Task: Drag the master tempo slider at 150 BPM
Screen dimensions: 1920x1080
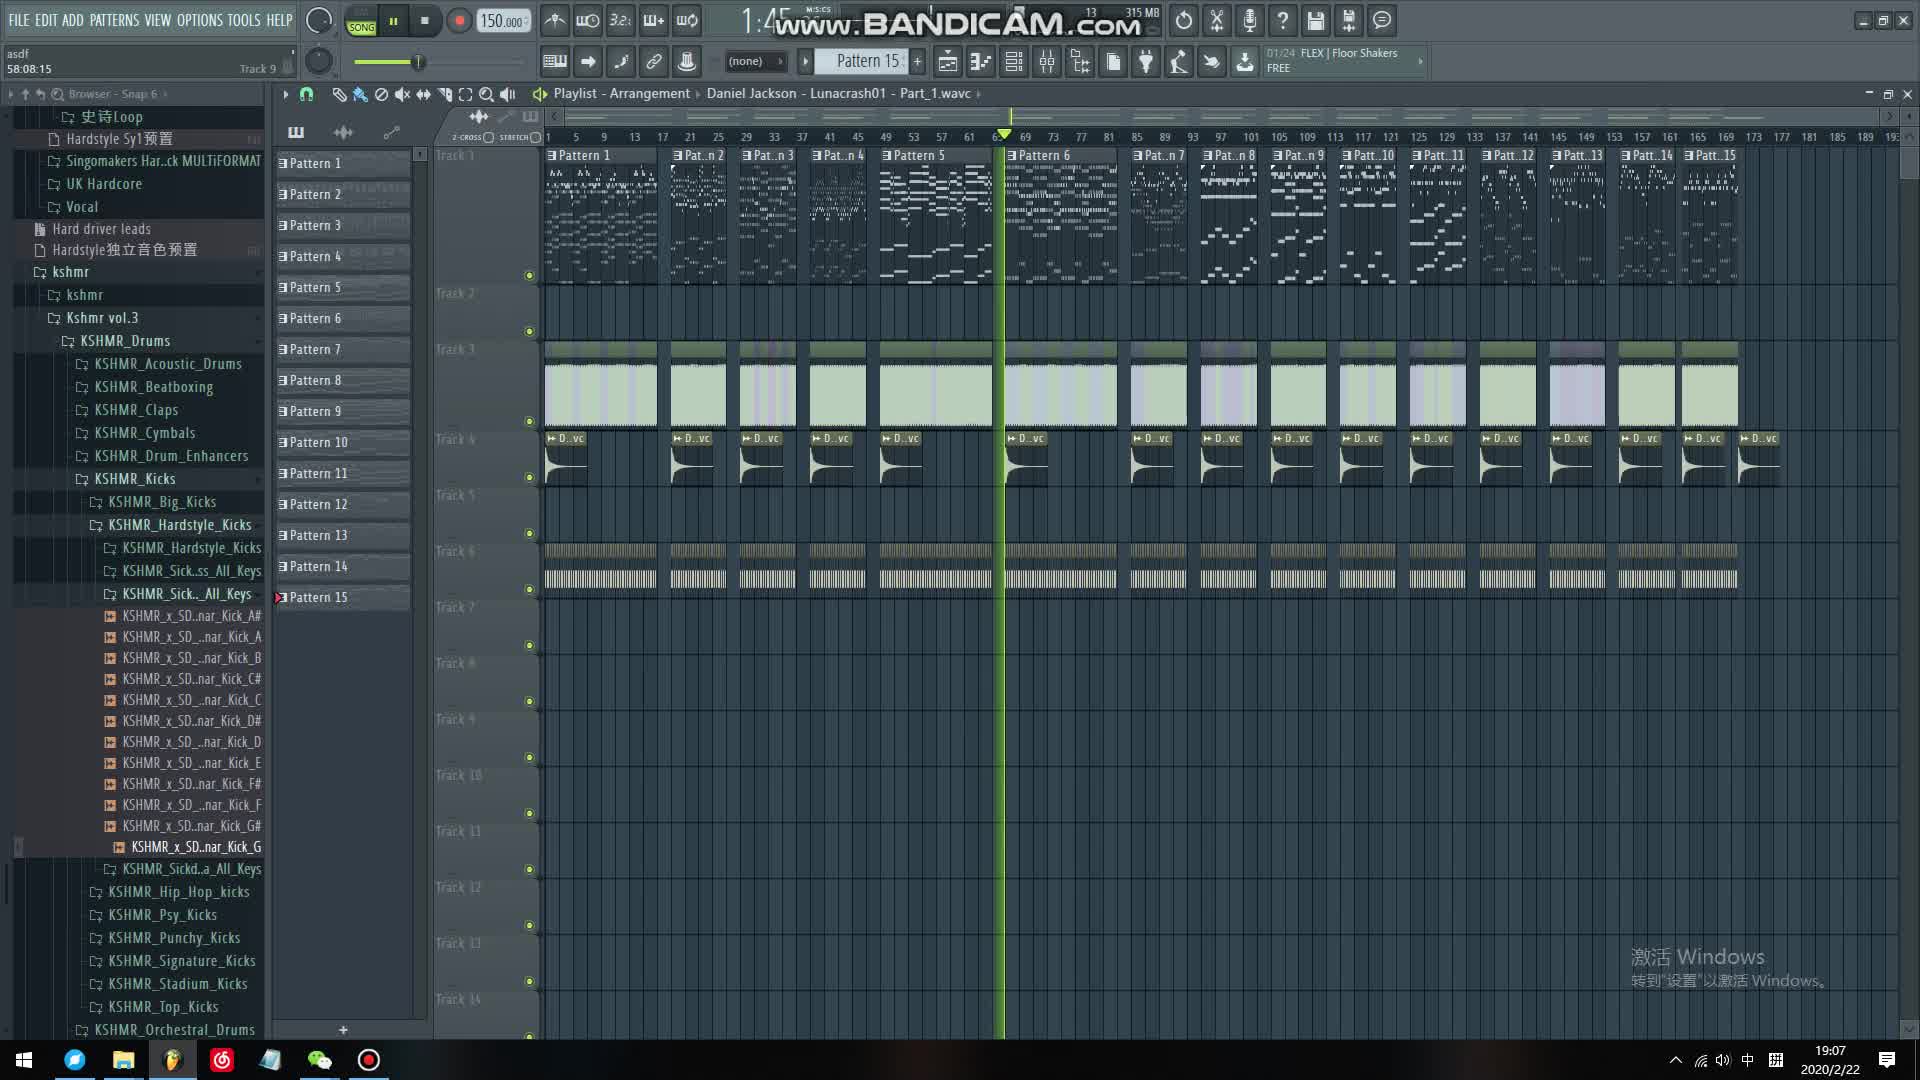Action: (501, 21)
